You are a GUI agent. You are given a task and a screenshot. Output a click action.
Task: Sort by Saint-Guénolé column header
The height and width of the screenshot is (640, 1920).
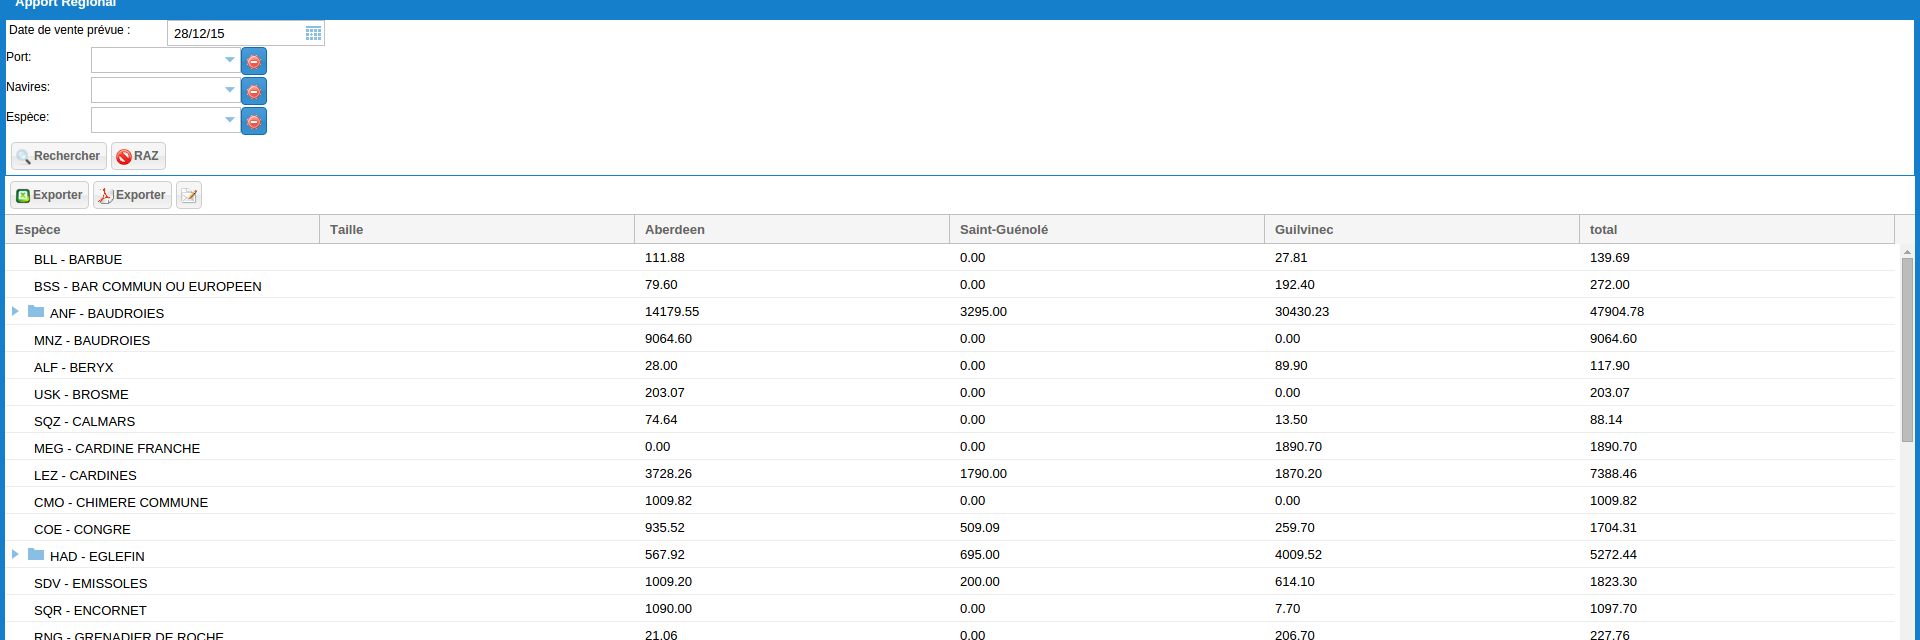[x=1107, y=229]
